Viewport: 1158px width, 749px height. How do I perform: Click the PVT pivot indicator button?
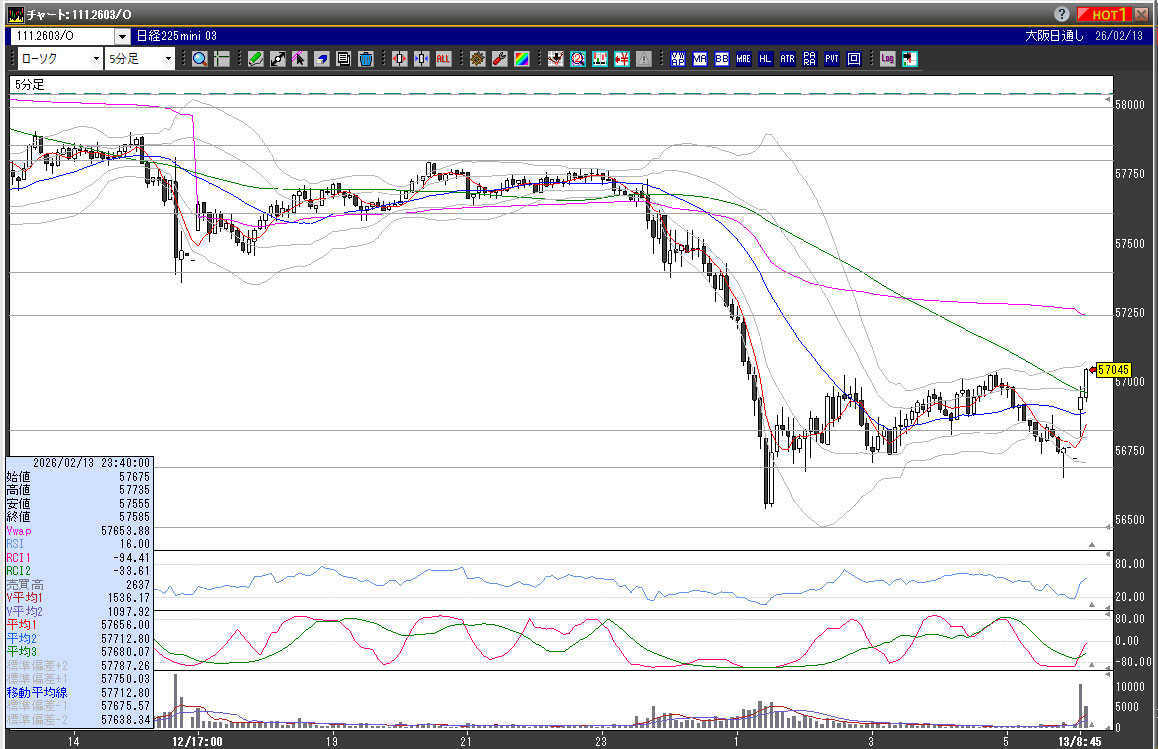tap(832, 59)
